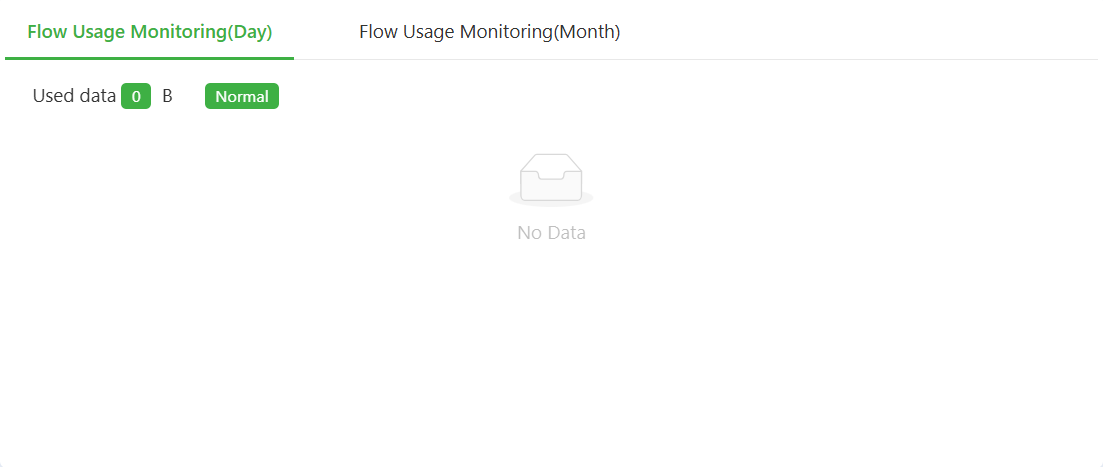
Task: Open the monthly flow usage view
Action: [490, 32]
